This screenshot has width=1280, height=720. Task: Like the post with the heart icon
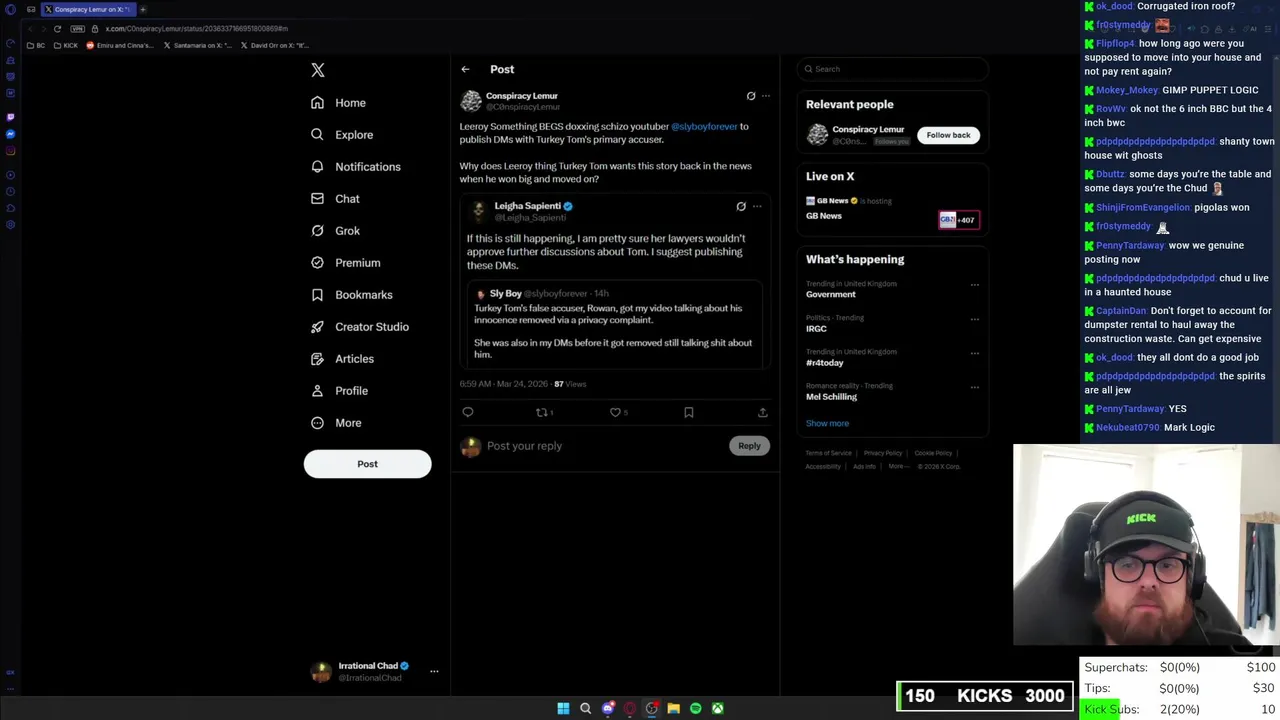[615, 412]
